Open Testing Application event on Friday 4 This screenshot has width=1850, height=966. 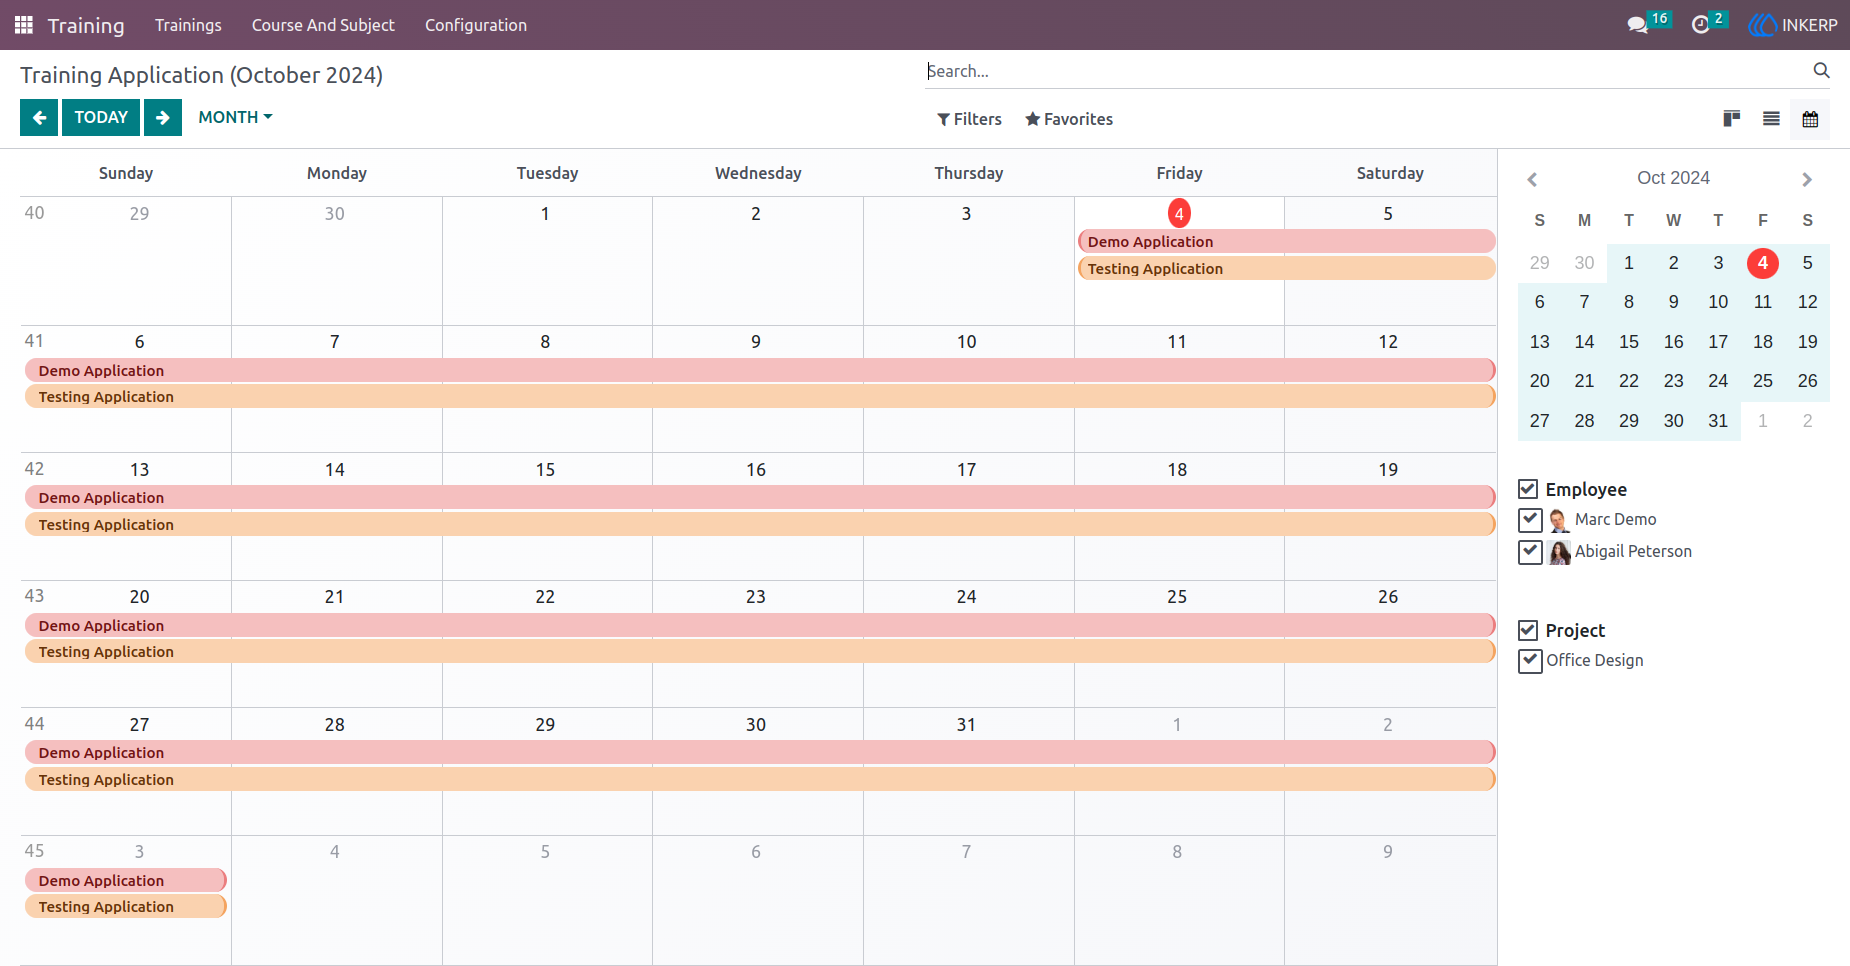[x=1287, y=268]
